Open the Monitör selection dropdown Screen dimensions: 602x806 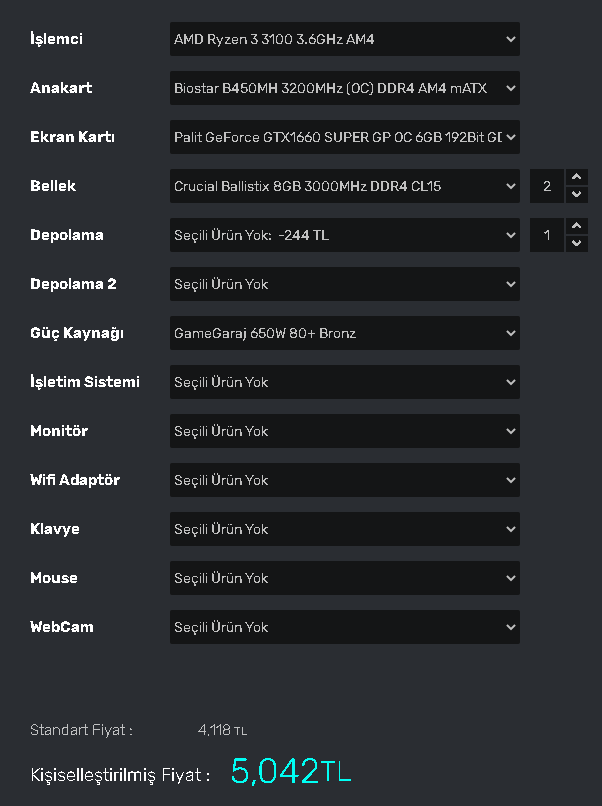[x=344, y=431]
